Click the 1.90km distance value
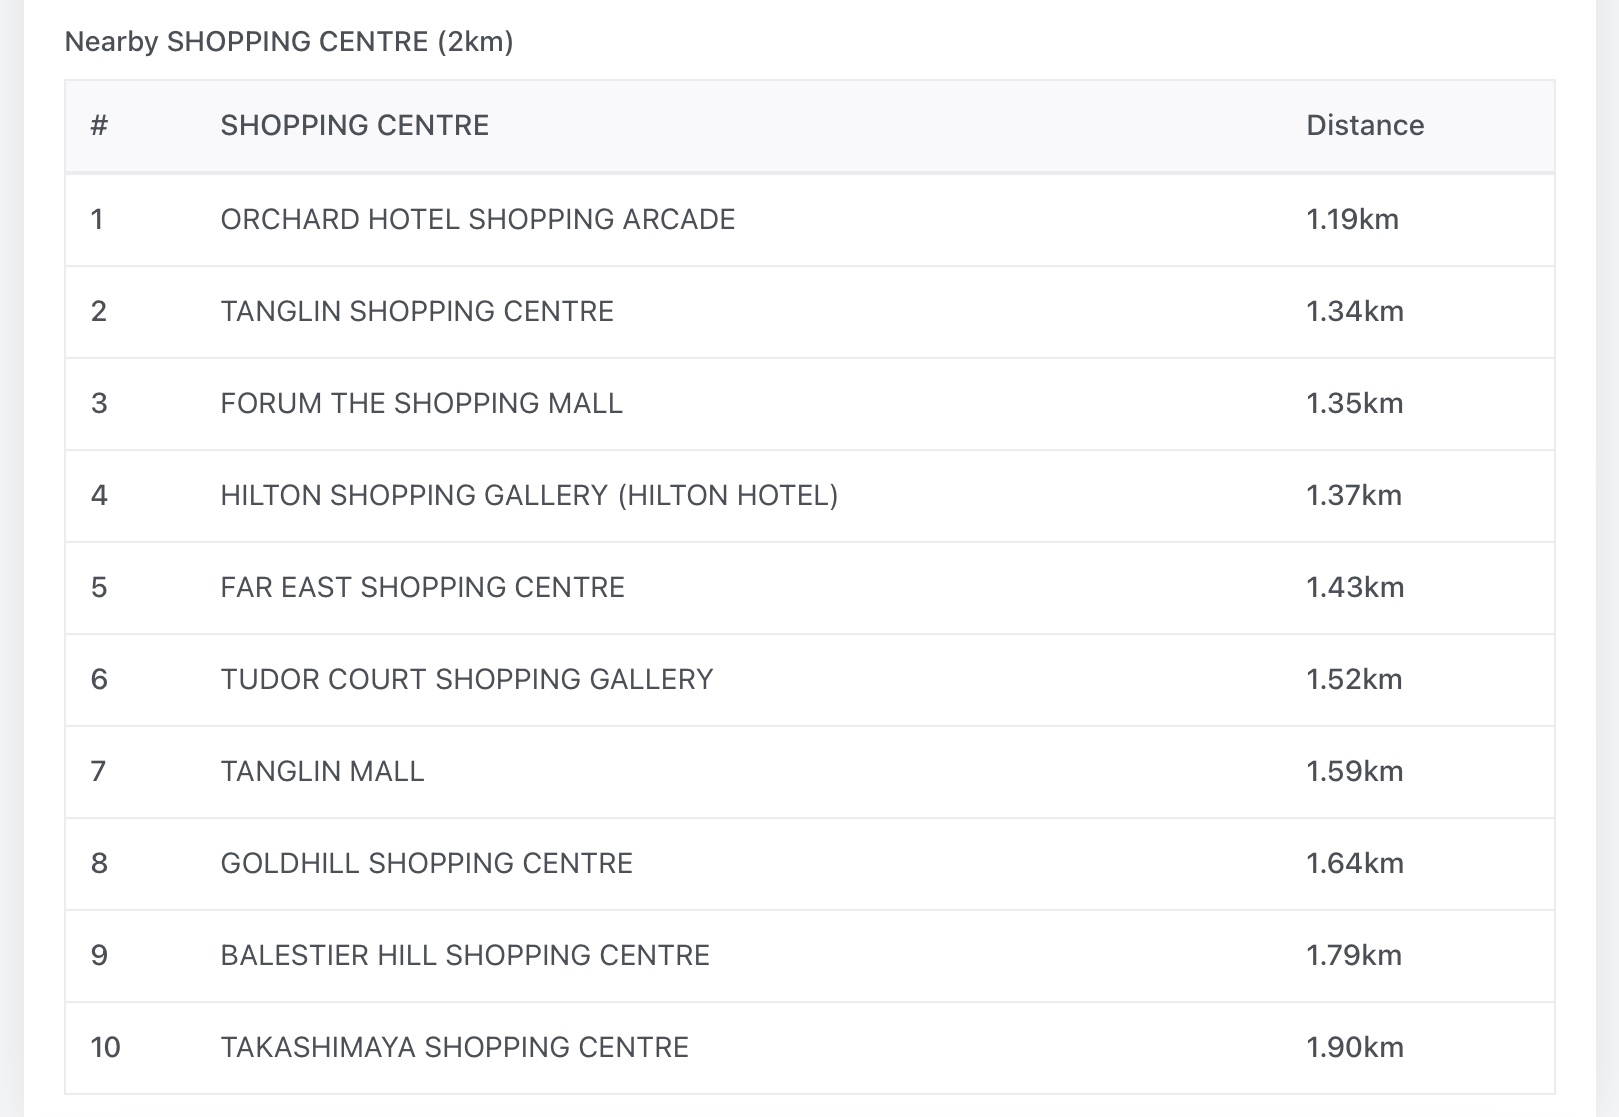The height and width of the screenshot is (1117, 1619). pyautogui.click(x=1354, y=1048)
